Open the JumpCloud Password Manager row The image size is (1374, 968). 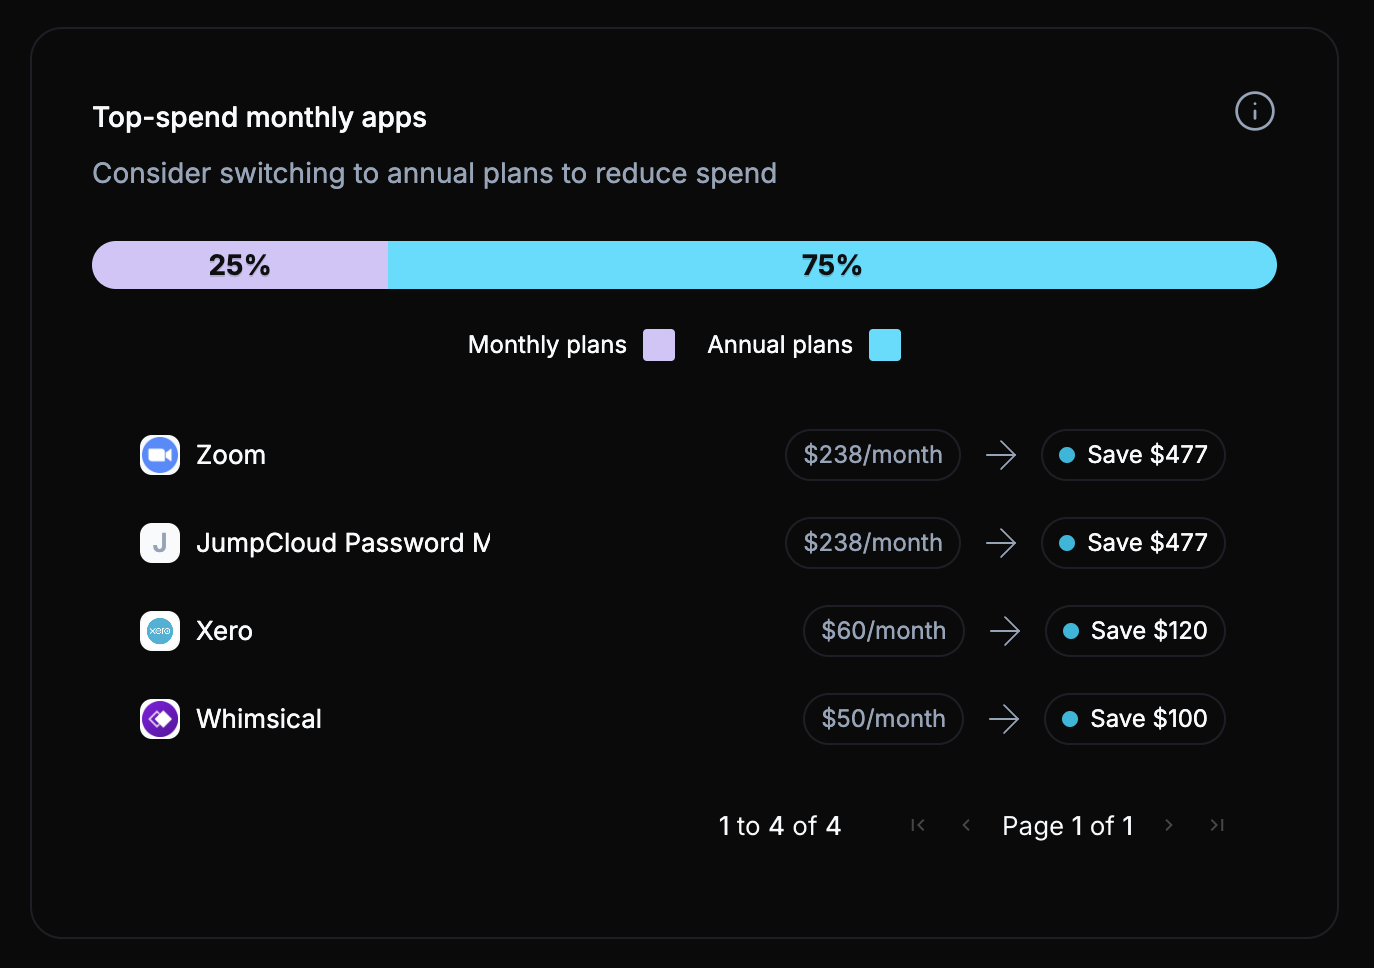[343, 543]
